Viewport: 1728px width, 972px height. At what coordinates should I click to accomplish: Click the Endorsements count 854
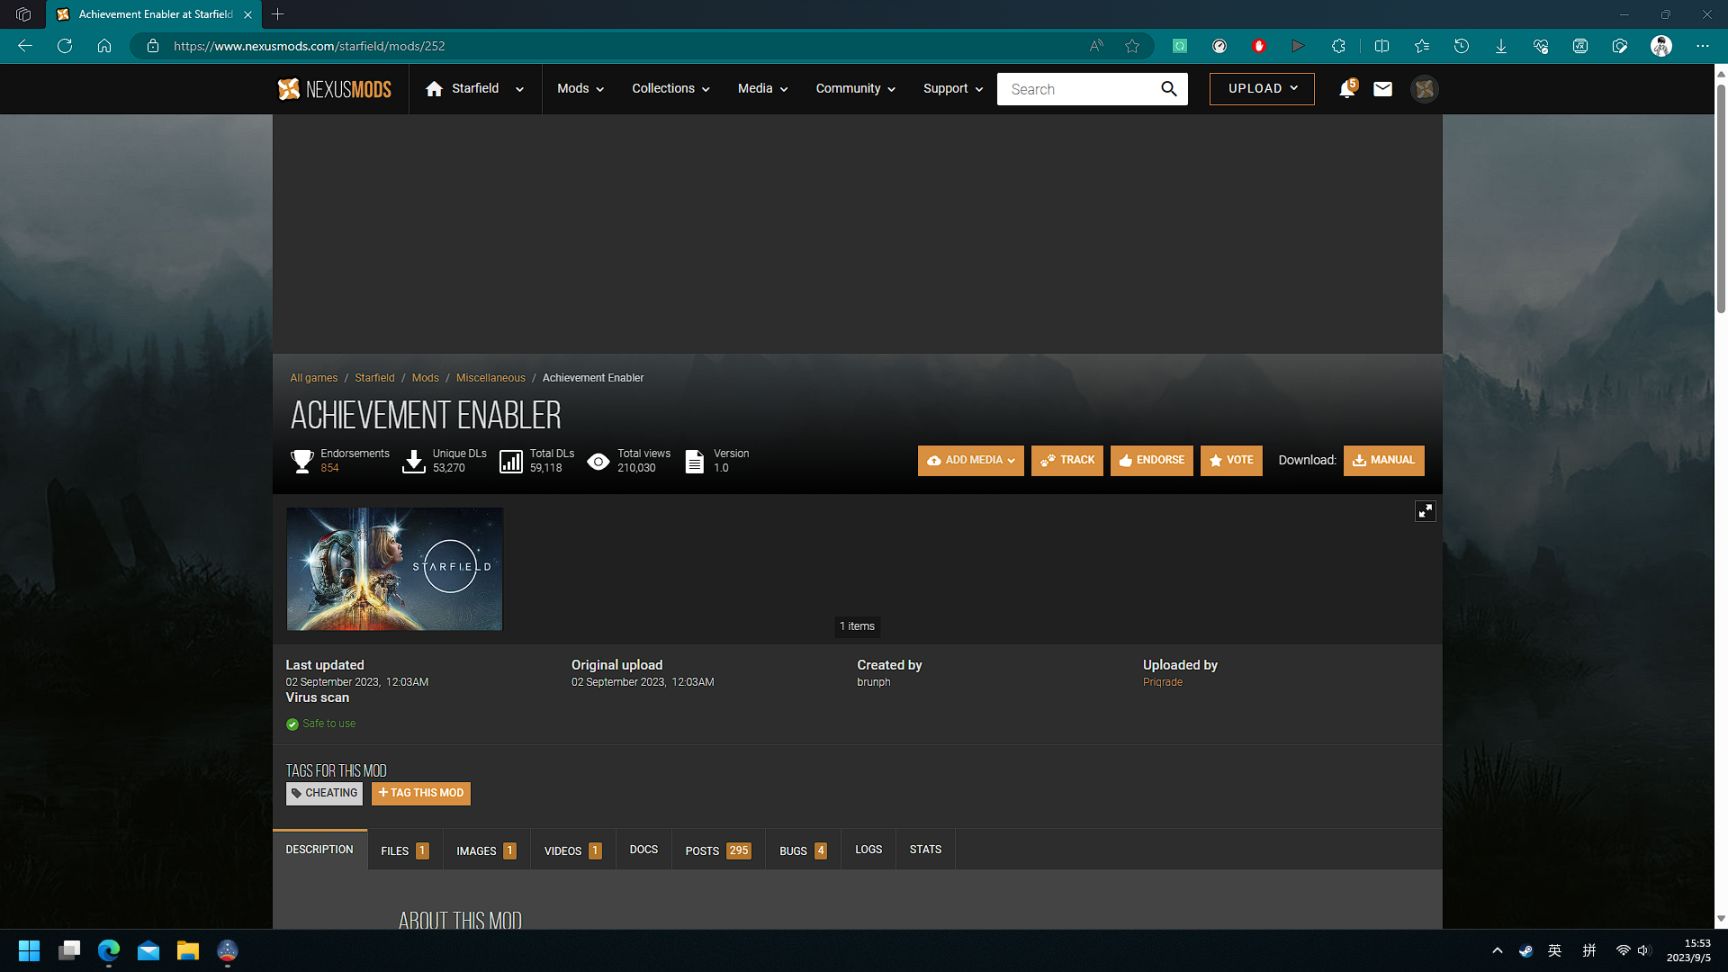[x=329, y=468]
